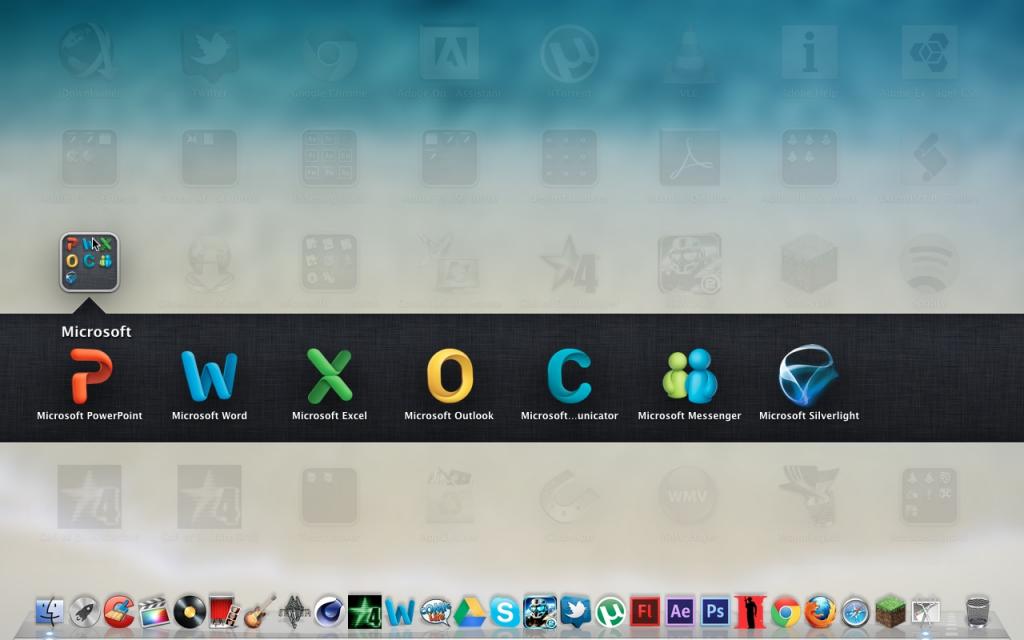Launch Minecraft from the Dock
1024x640 pixels.
[890, 612]
